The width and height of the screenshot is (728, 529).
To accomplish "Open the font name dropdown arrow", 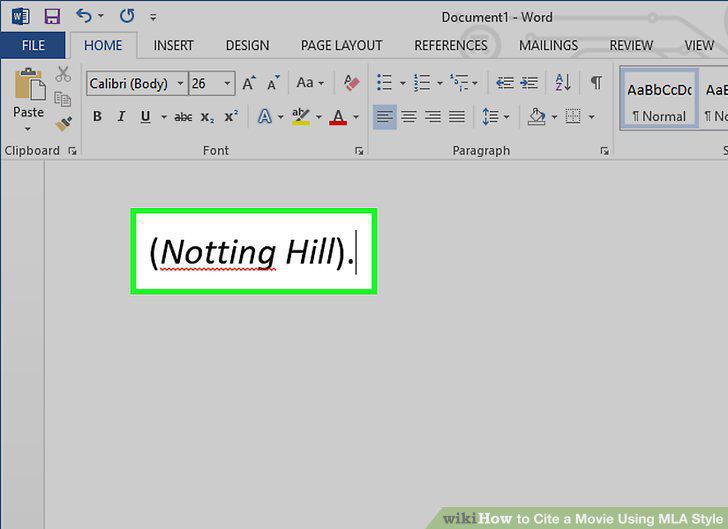I will (181, 84).
